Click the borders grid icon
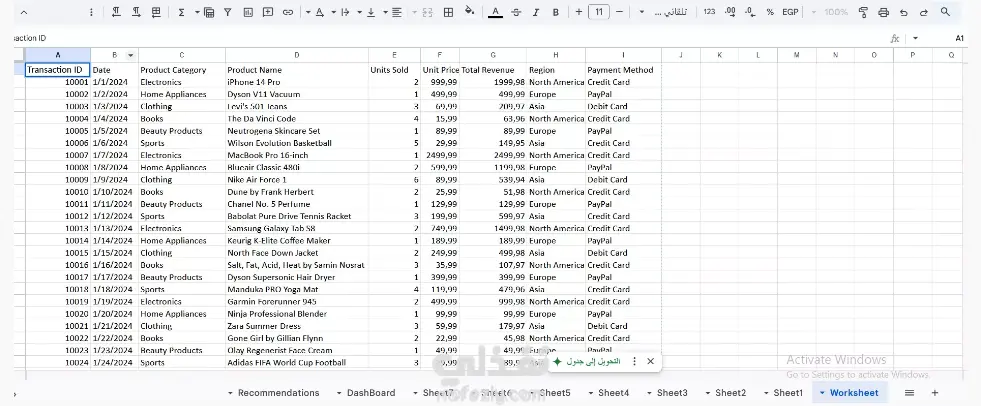981x406 pixels. [x=448, y=12]
